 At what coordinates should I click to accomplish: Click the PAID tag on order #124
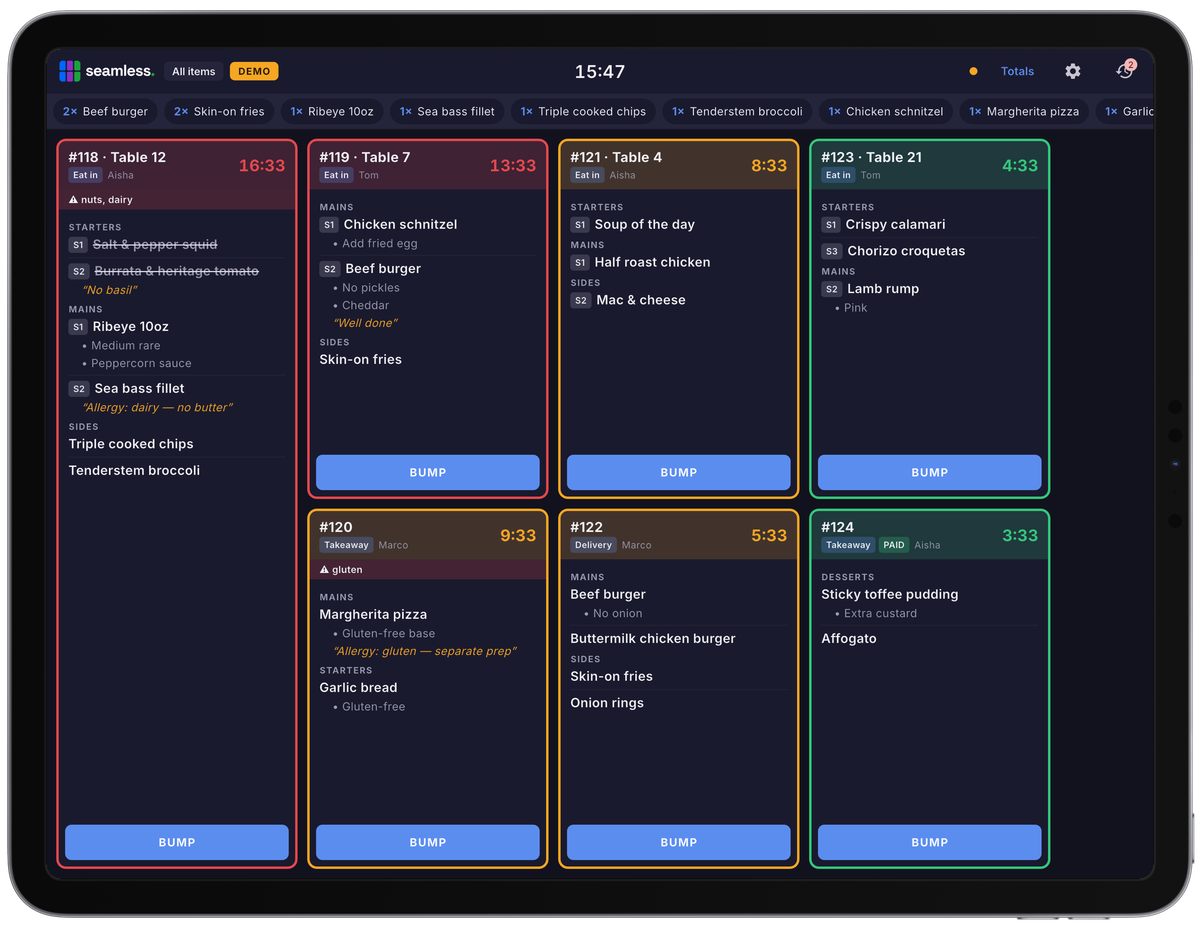pyautogui.click(x=894, y=545)
